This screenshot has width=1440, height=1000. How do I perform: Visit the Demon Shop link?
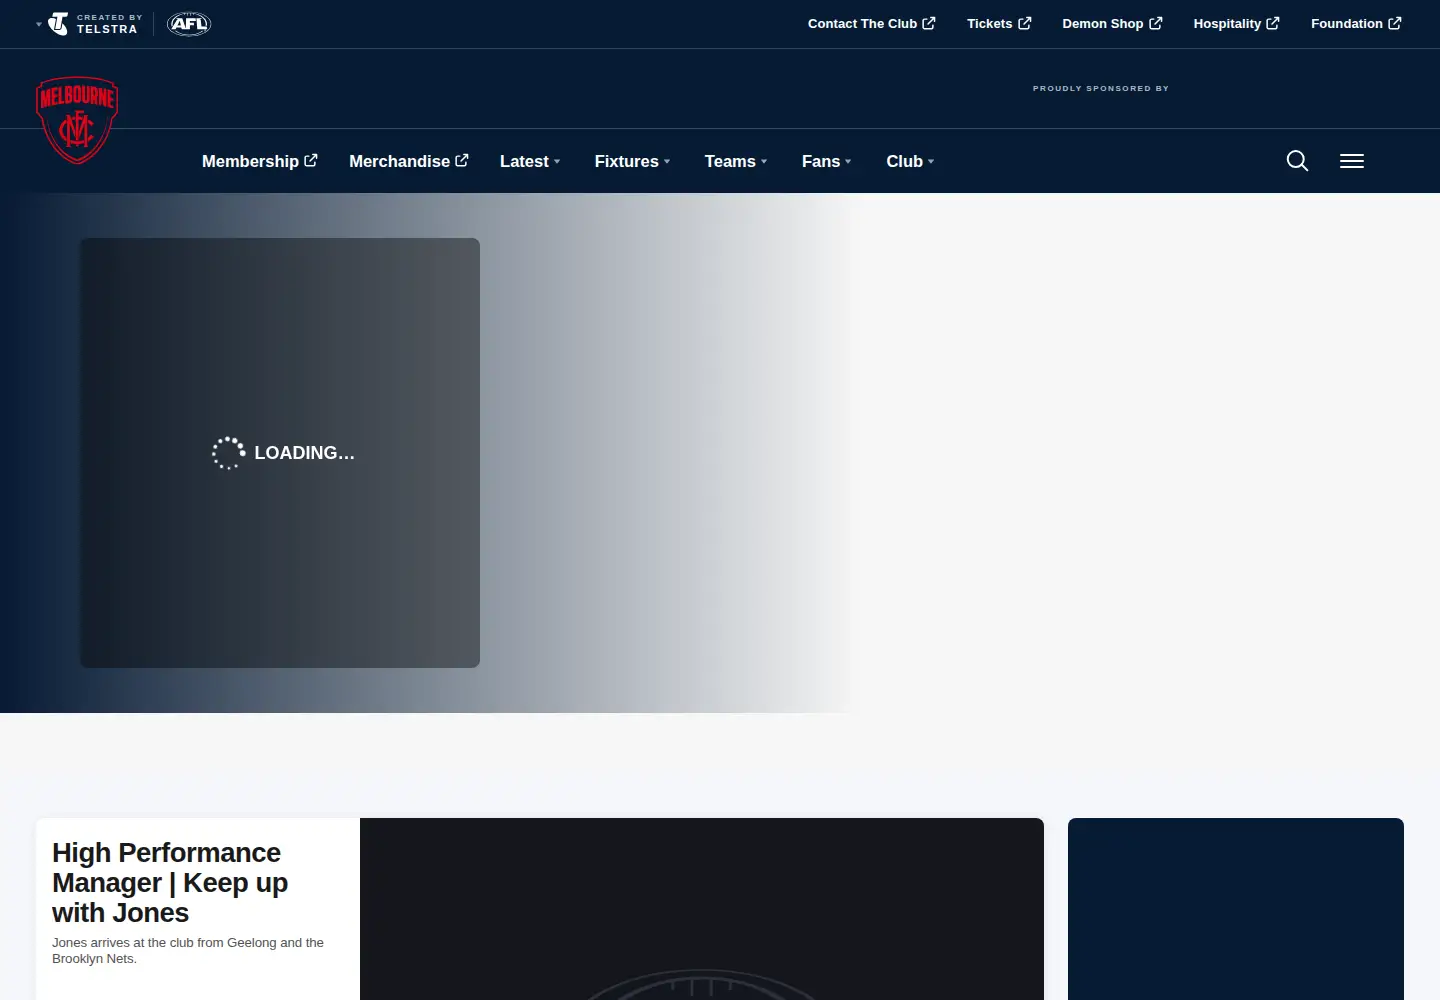tap(1112, 24)
